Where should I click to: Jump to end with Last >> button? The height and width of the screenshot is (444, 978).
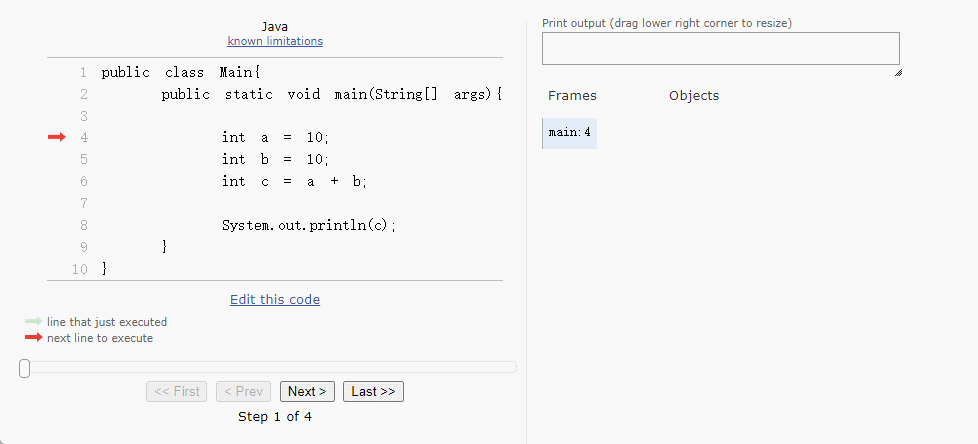[373, 391]
